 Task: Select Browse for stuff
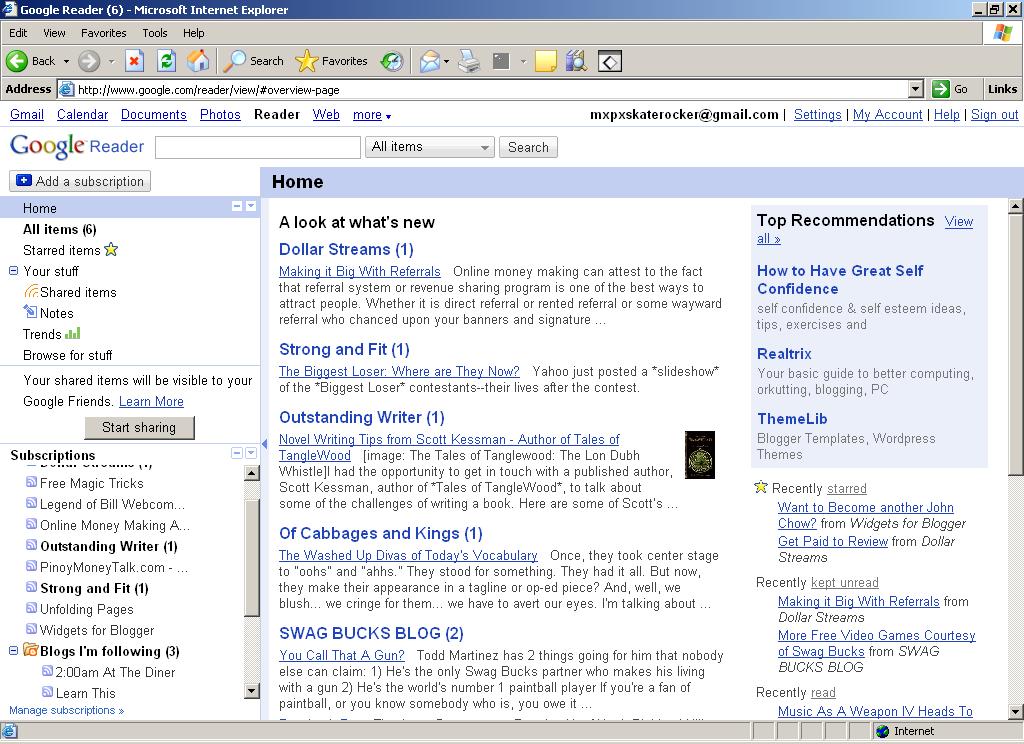coord(68,355)
